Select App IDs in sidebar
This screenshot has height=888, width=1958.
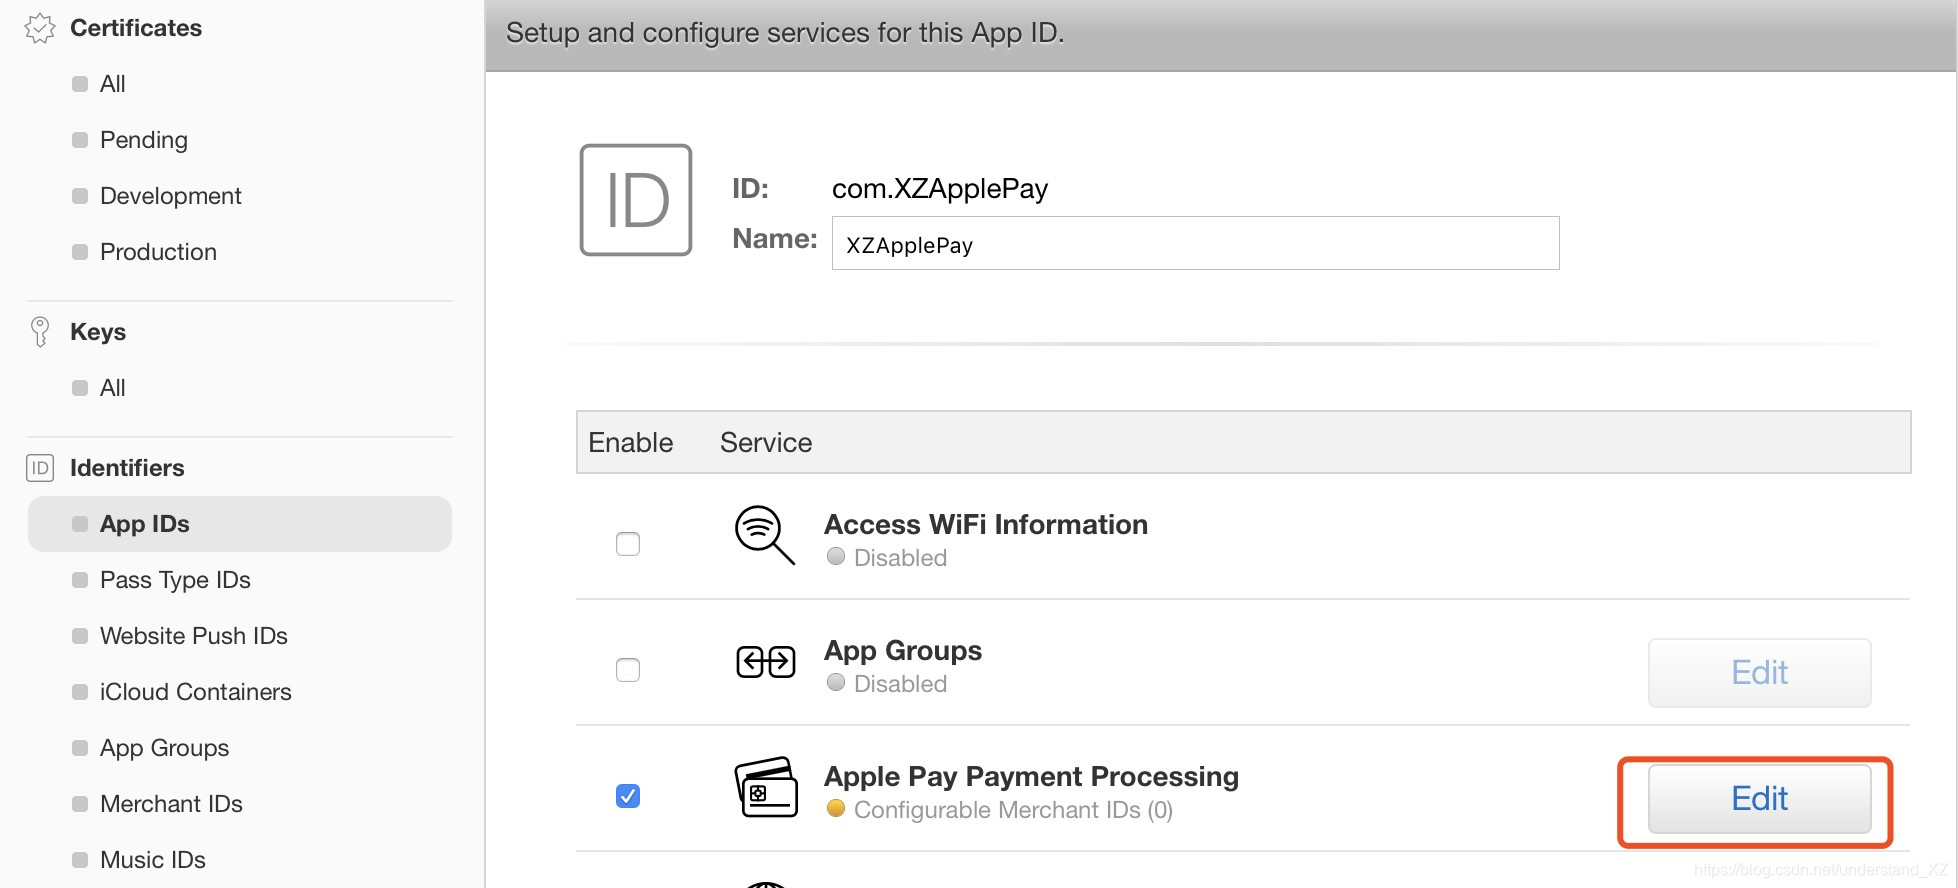[x=240, y=524]
